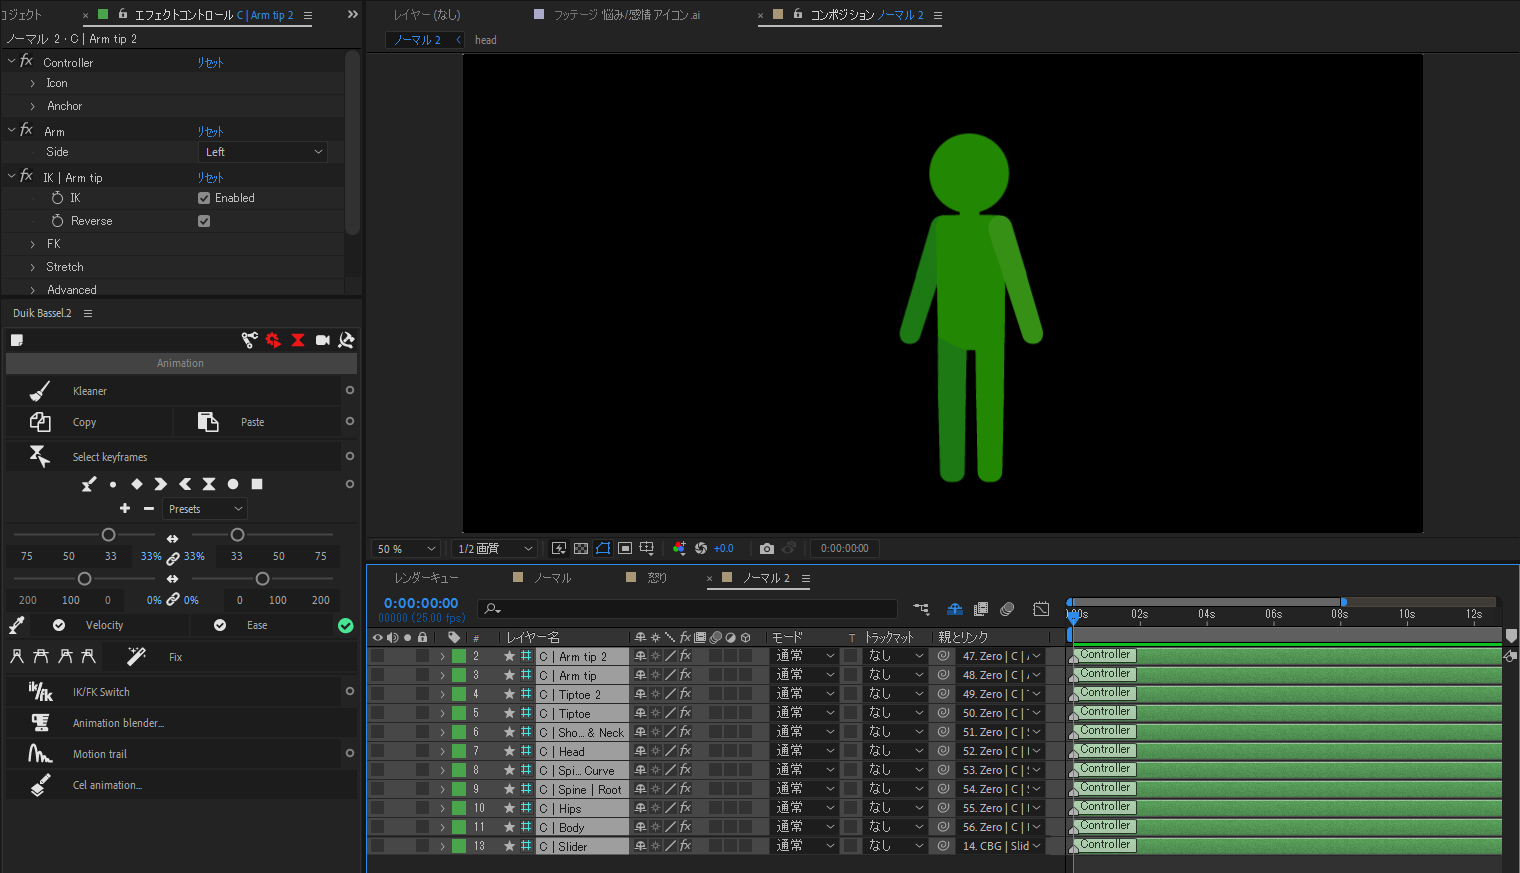
Task: Open the Side dropdown set to Left
Action: pyautogui.click(x=263, y=152)
